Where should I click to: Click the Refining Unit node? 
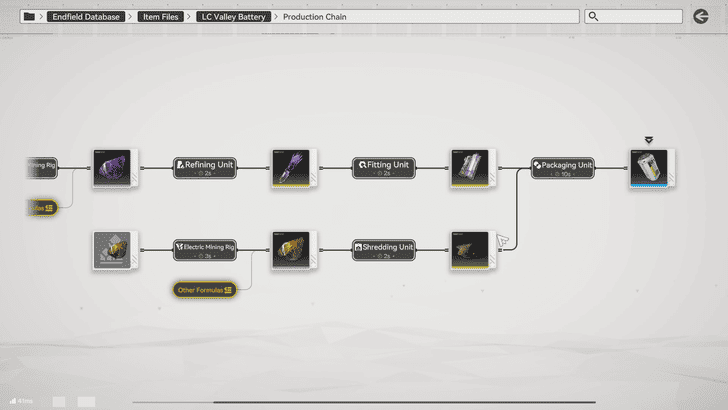tap(205, 167)
